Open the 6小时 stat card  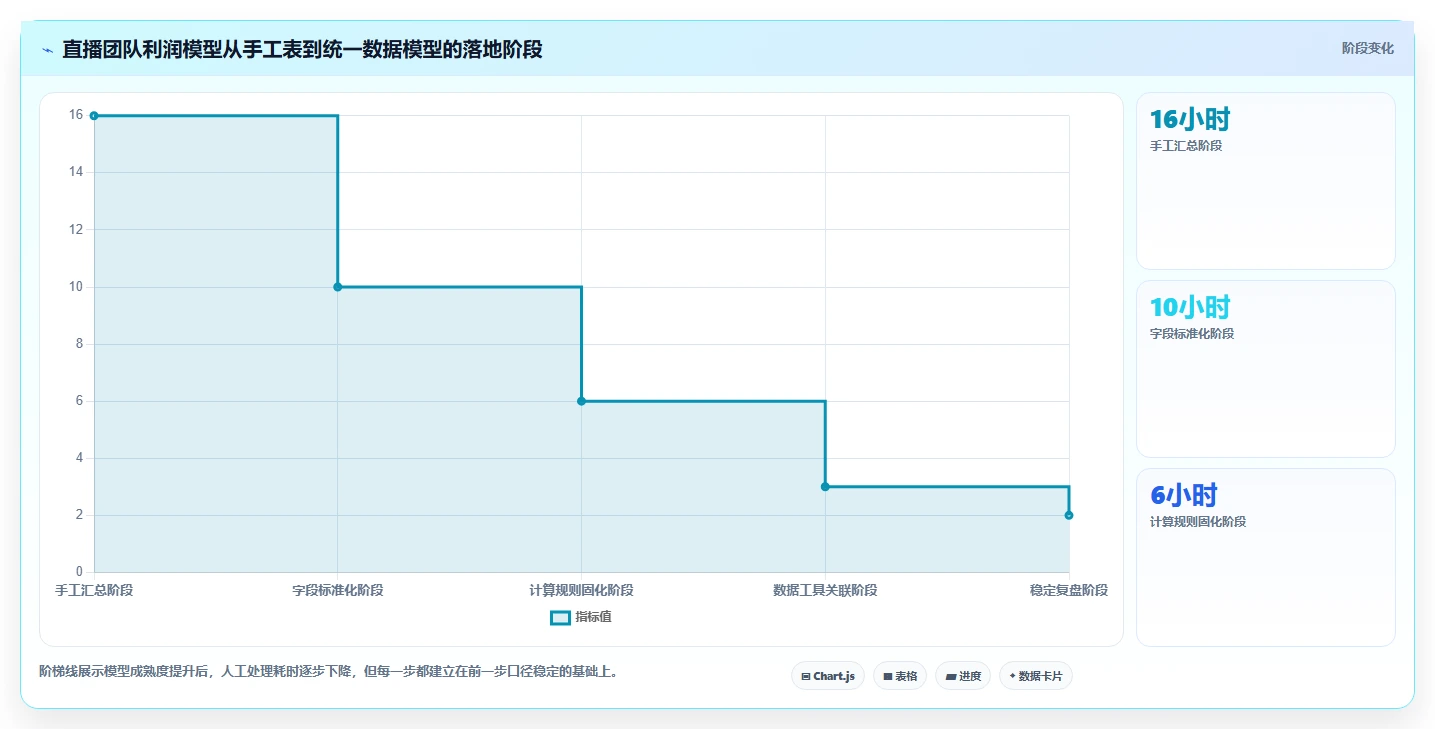click(1265, 557)
